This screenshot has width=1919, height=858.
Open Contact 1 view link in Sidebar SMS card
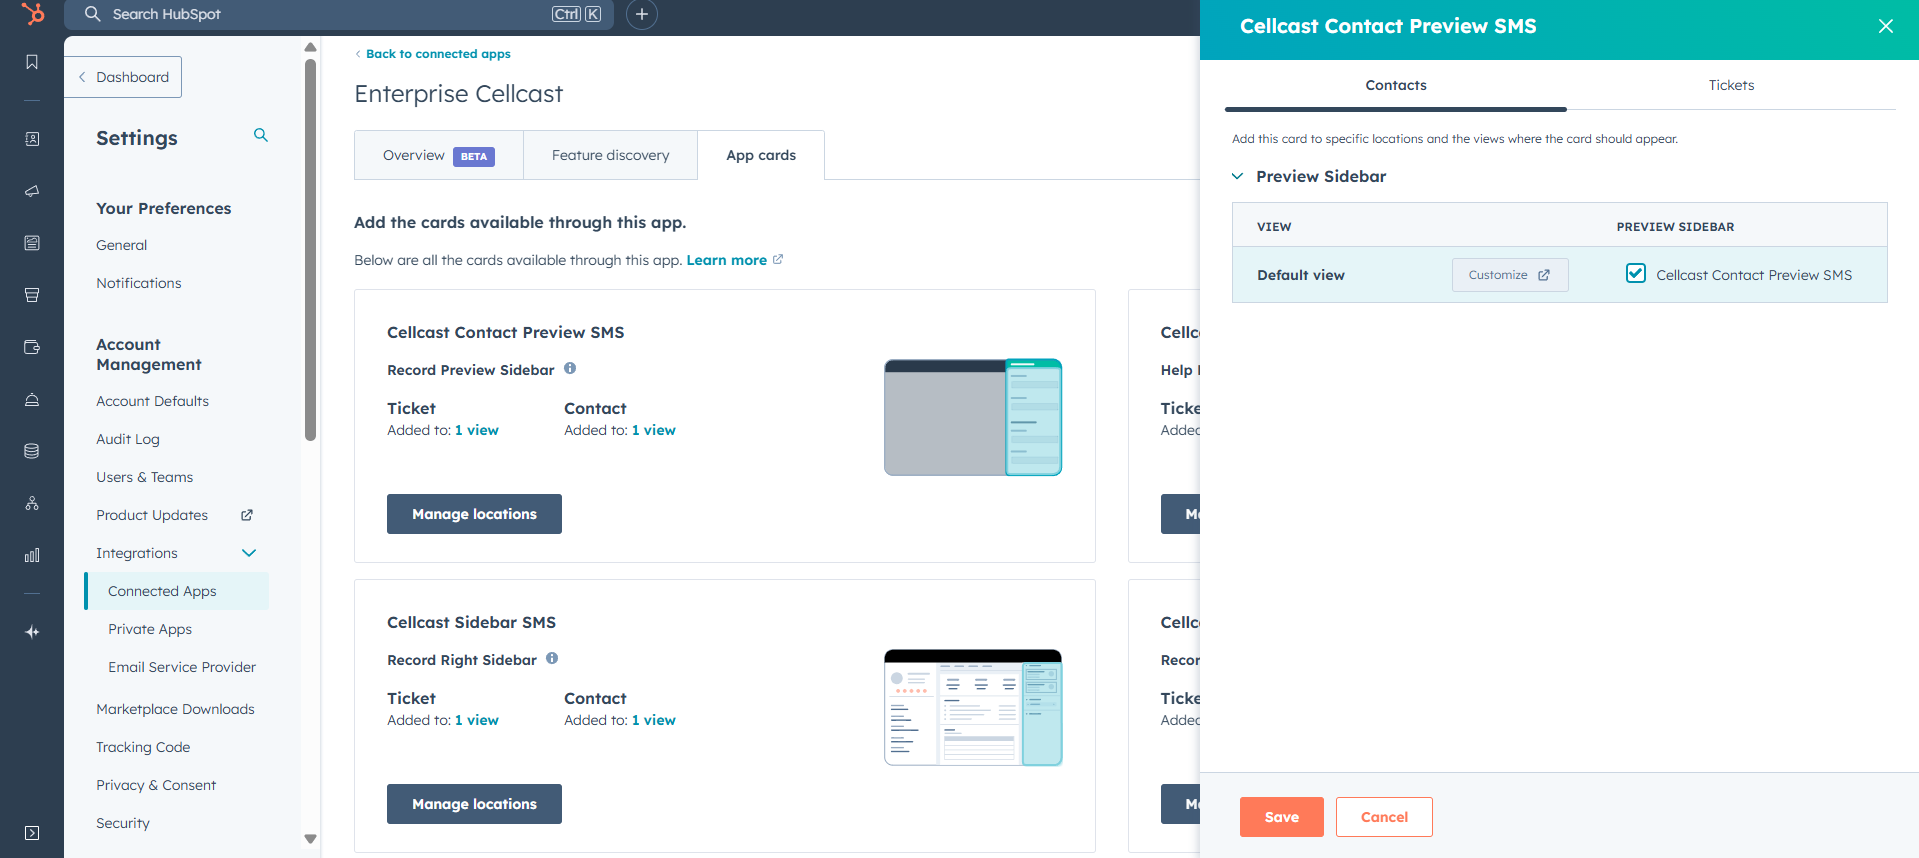pyautogui.click(x=654, y=720)
